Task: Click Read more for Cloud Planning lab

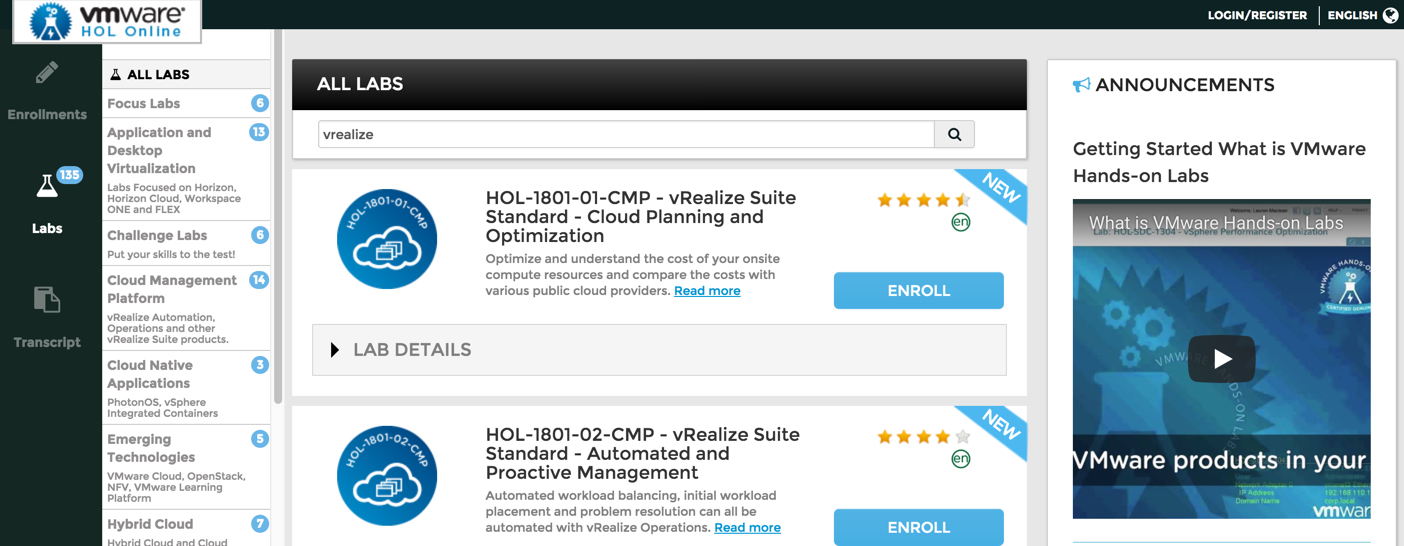Action: (707, 291)
